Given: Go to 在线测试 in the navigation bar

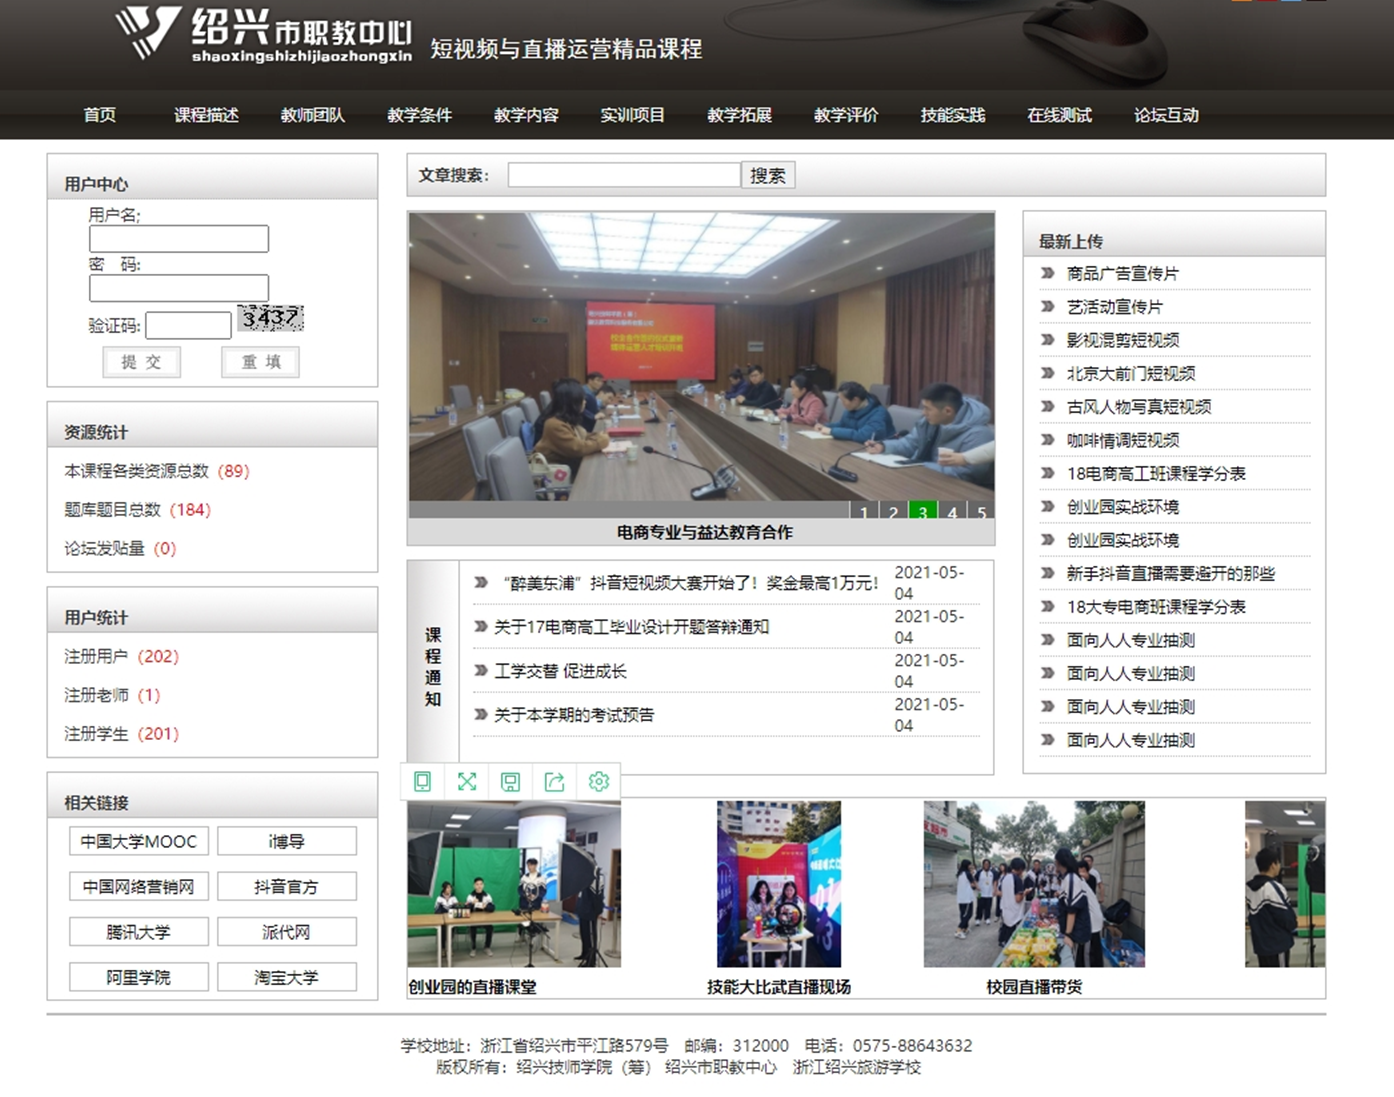Looking at the screenshot, I should tap(1059, 115).
